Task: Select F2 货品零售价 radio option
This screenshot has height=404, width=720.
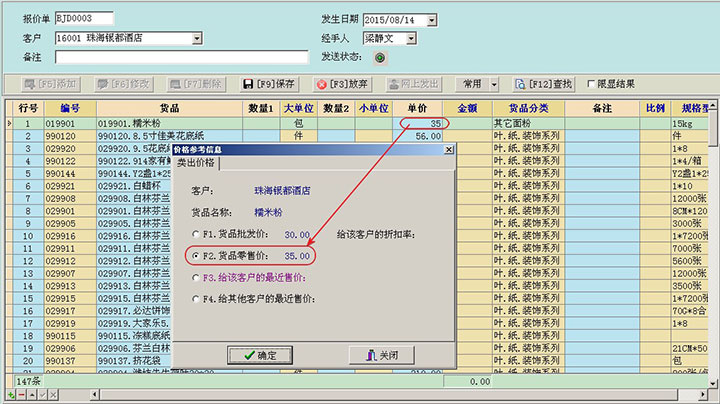Action: (x=195, y=256)
